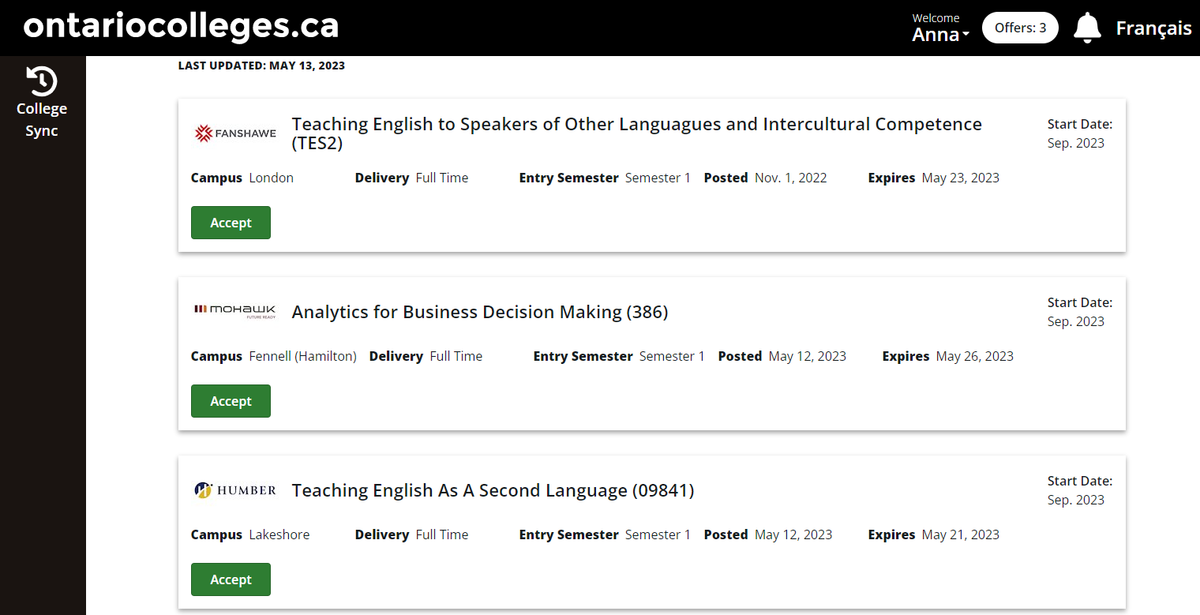The image size is (1200, 615).
Task: Accept the Mohawk Analytics offer
Action: point(231,401)
